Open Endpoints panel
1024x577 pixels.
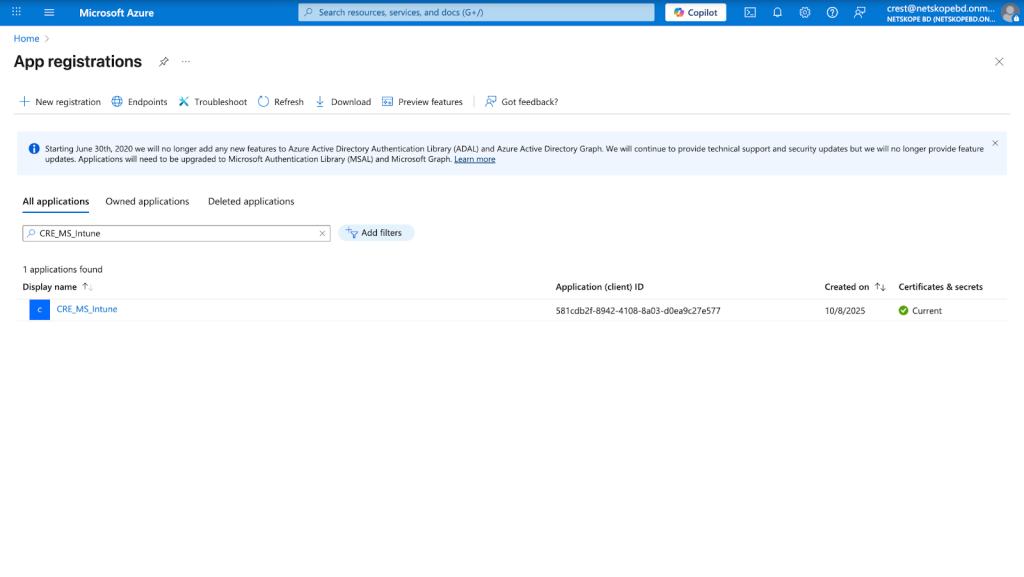coord(139,102)
